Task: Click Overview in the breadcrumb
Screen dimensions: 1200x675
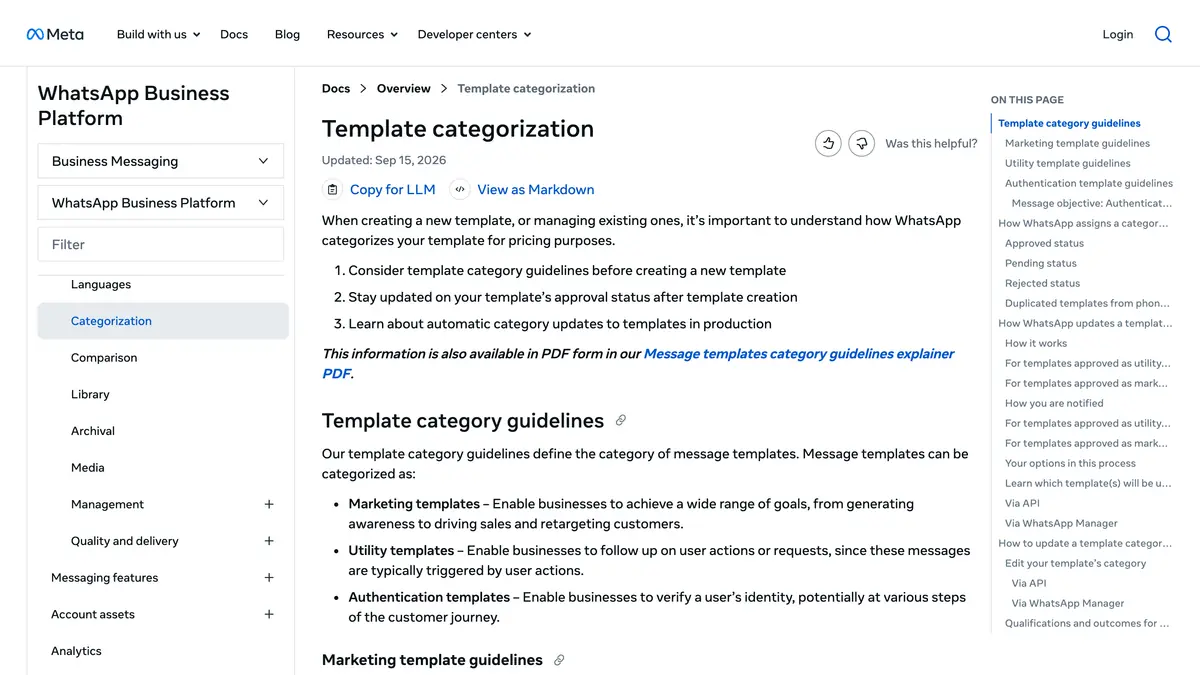Action: coord(404,89)
